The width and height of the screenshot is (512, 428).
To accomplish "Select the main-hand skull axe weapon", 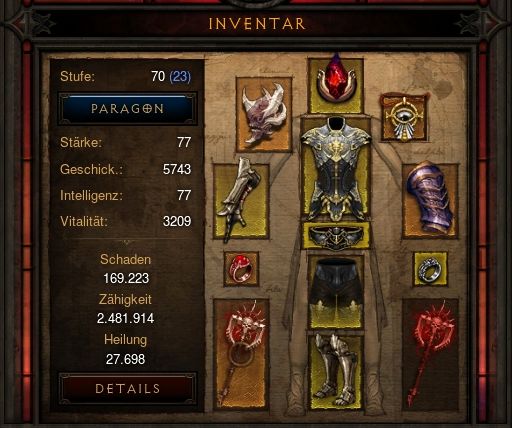I will click(x=241, y=355).
